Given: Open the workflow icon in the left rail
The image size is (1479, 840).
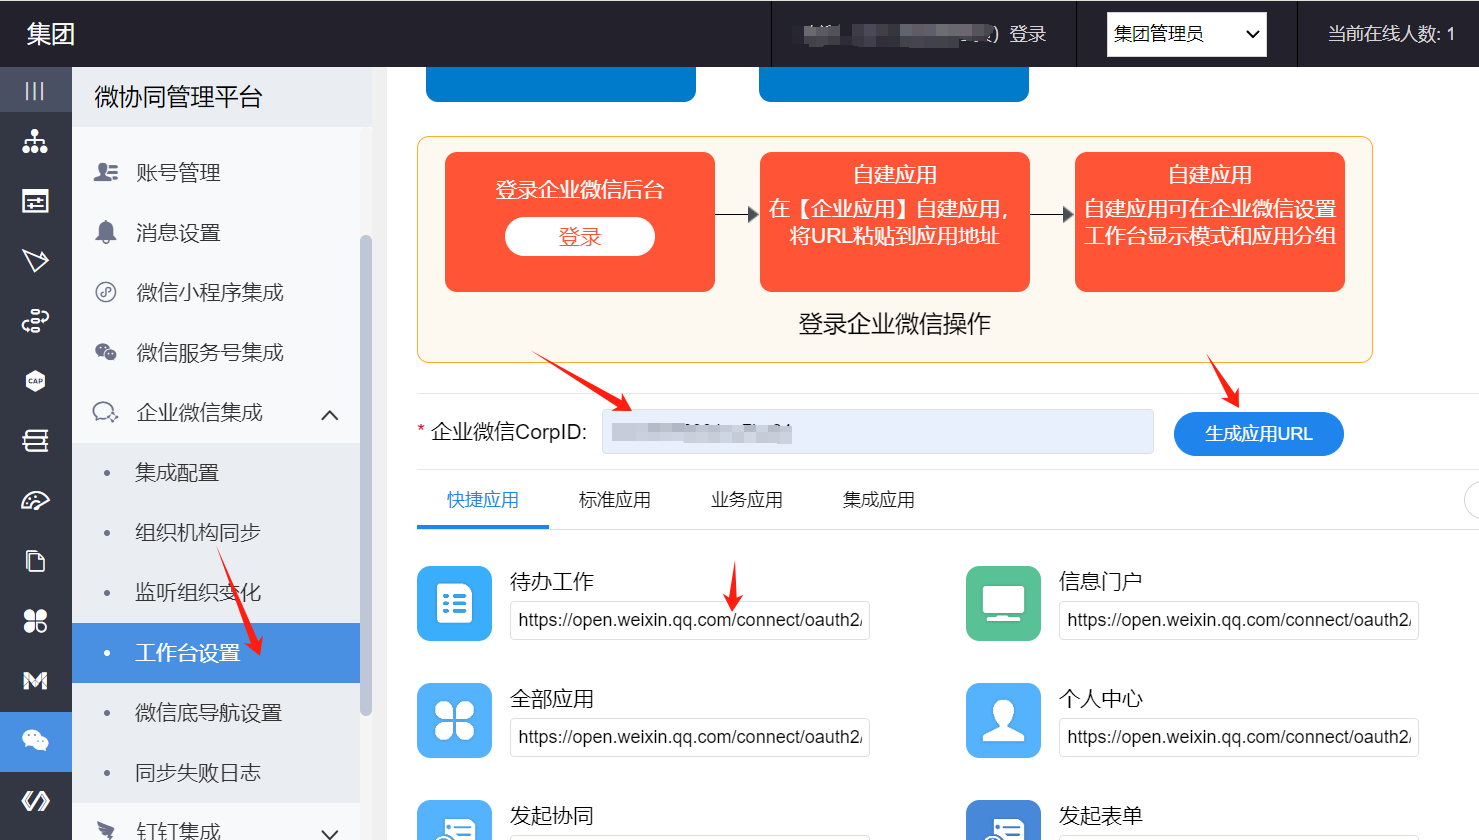Looking at the screenshot, I should (x=35, y=321).
